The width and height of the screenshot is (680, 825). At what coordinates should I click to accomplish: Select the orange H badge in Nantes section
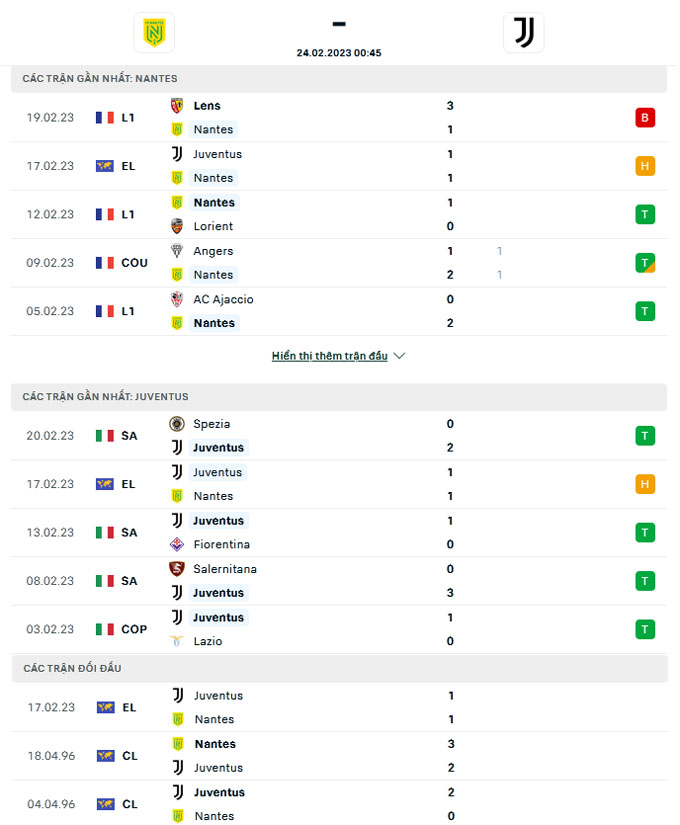pos(645,166)
